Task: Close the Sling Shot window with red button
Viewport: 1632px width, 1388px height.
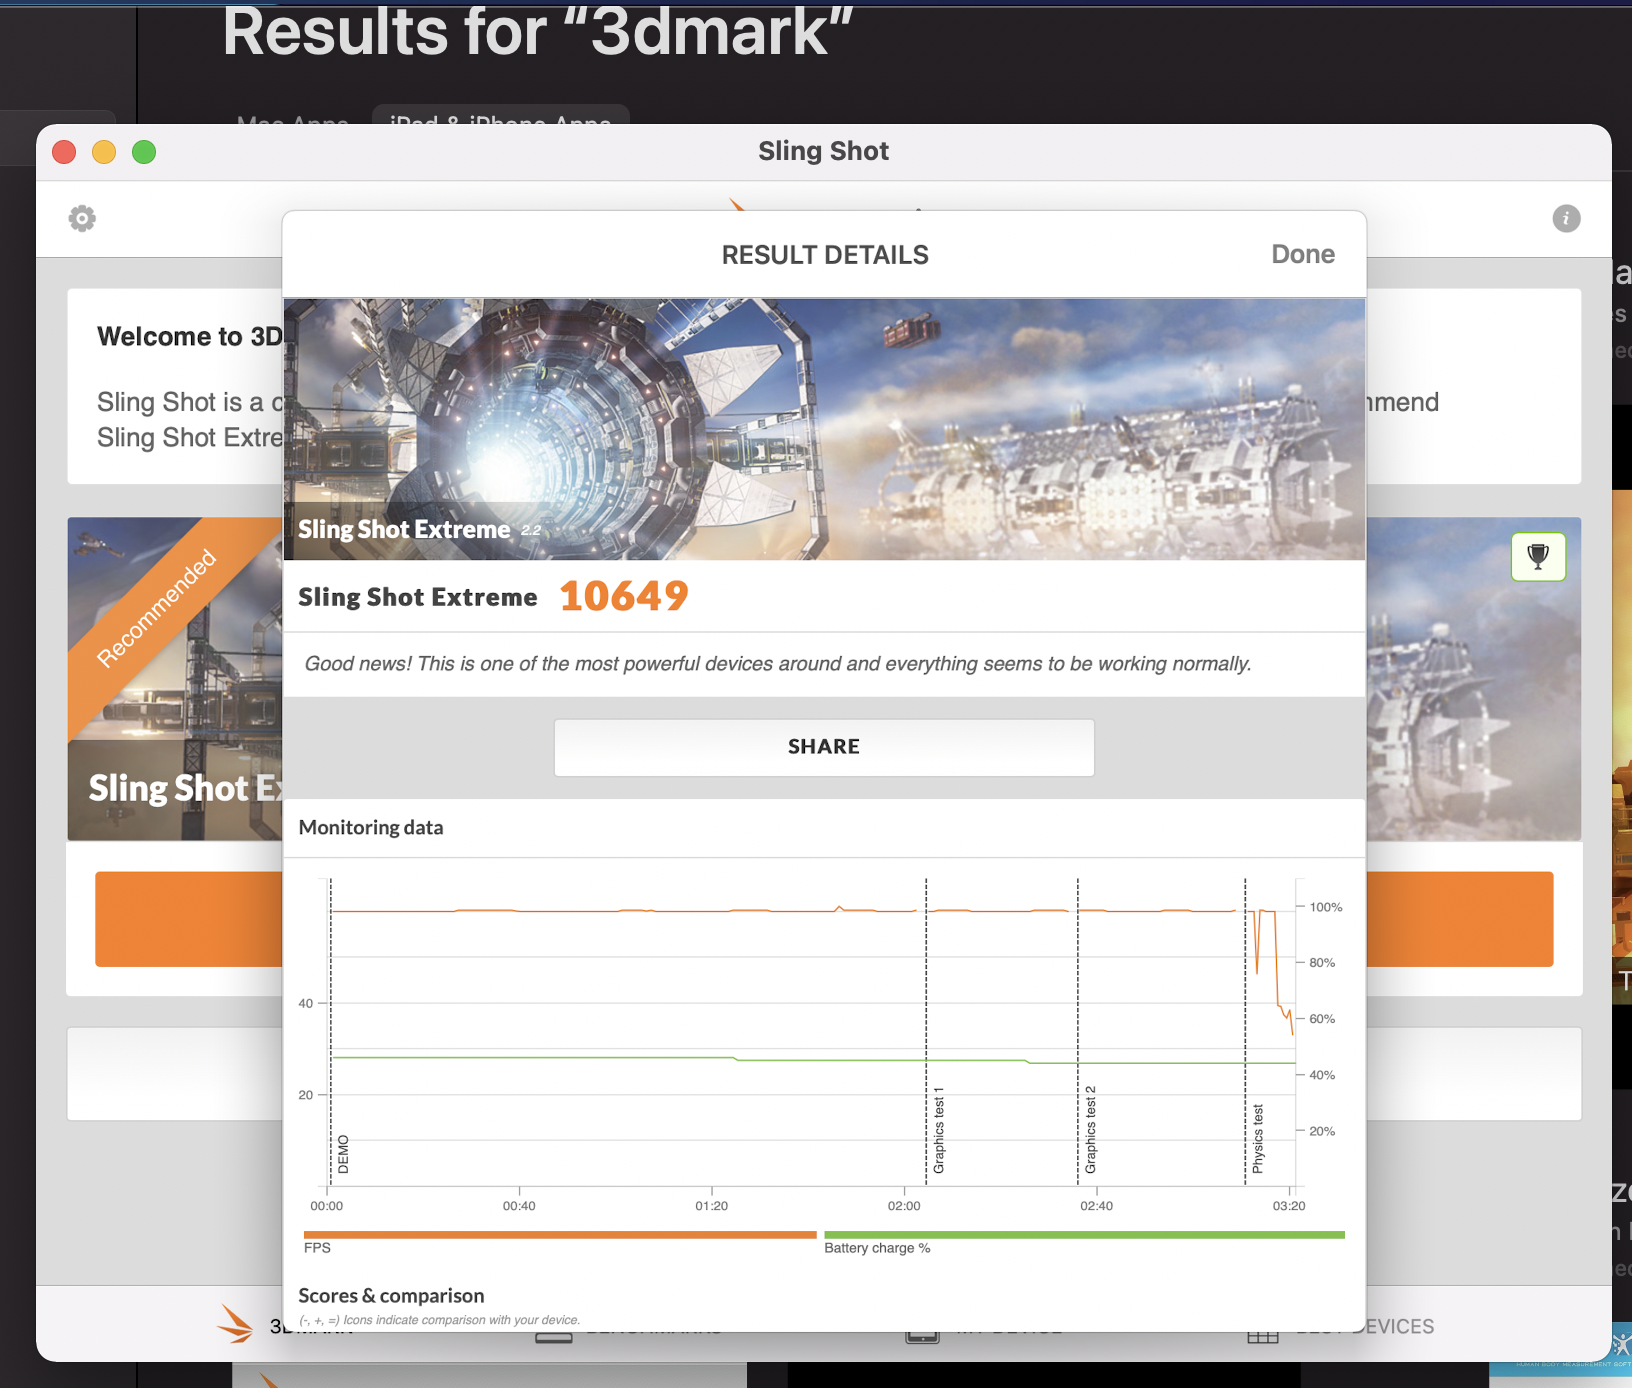Action: click(64, 152)
